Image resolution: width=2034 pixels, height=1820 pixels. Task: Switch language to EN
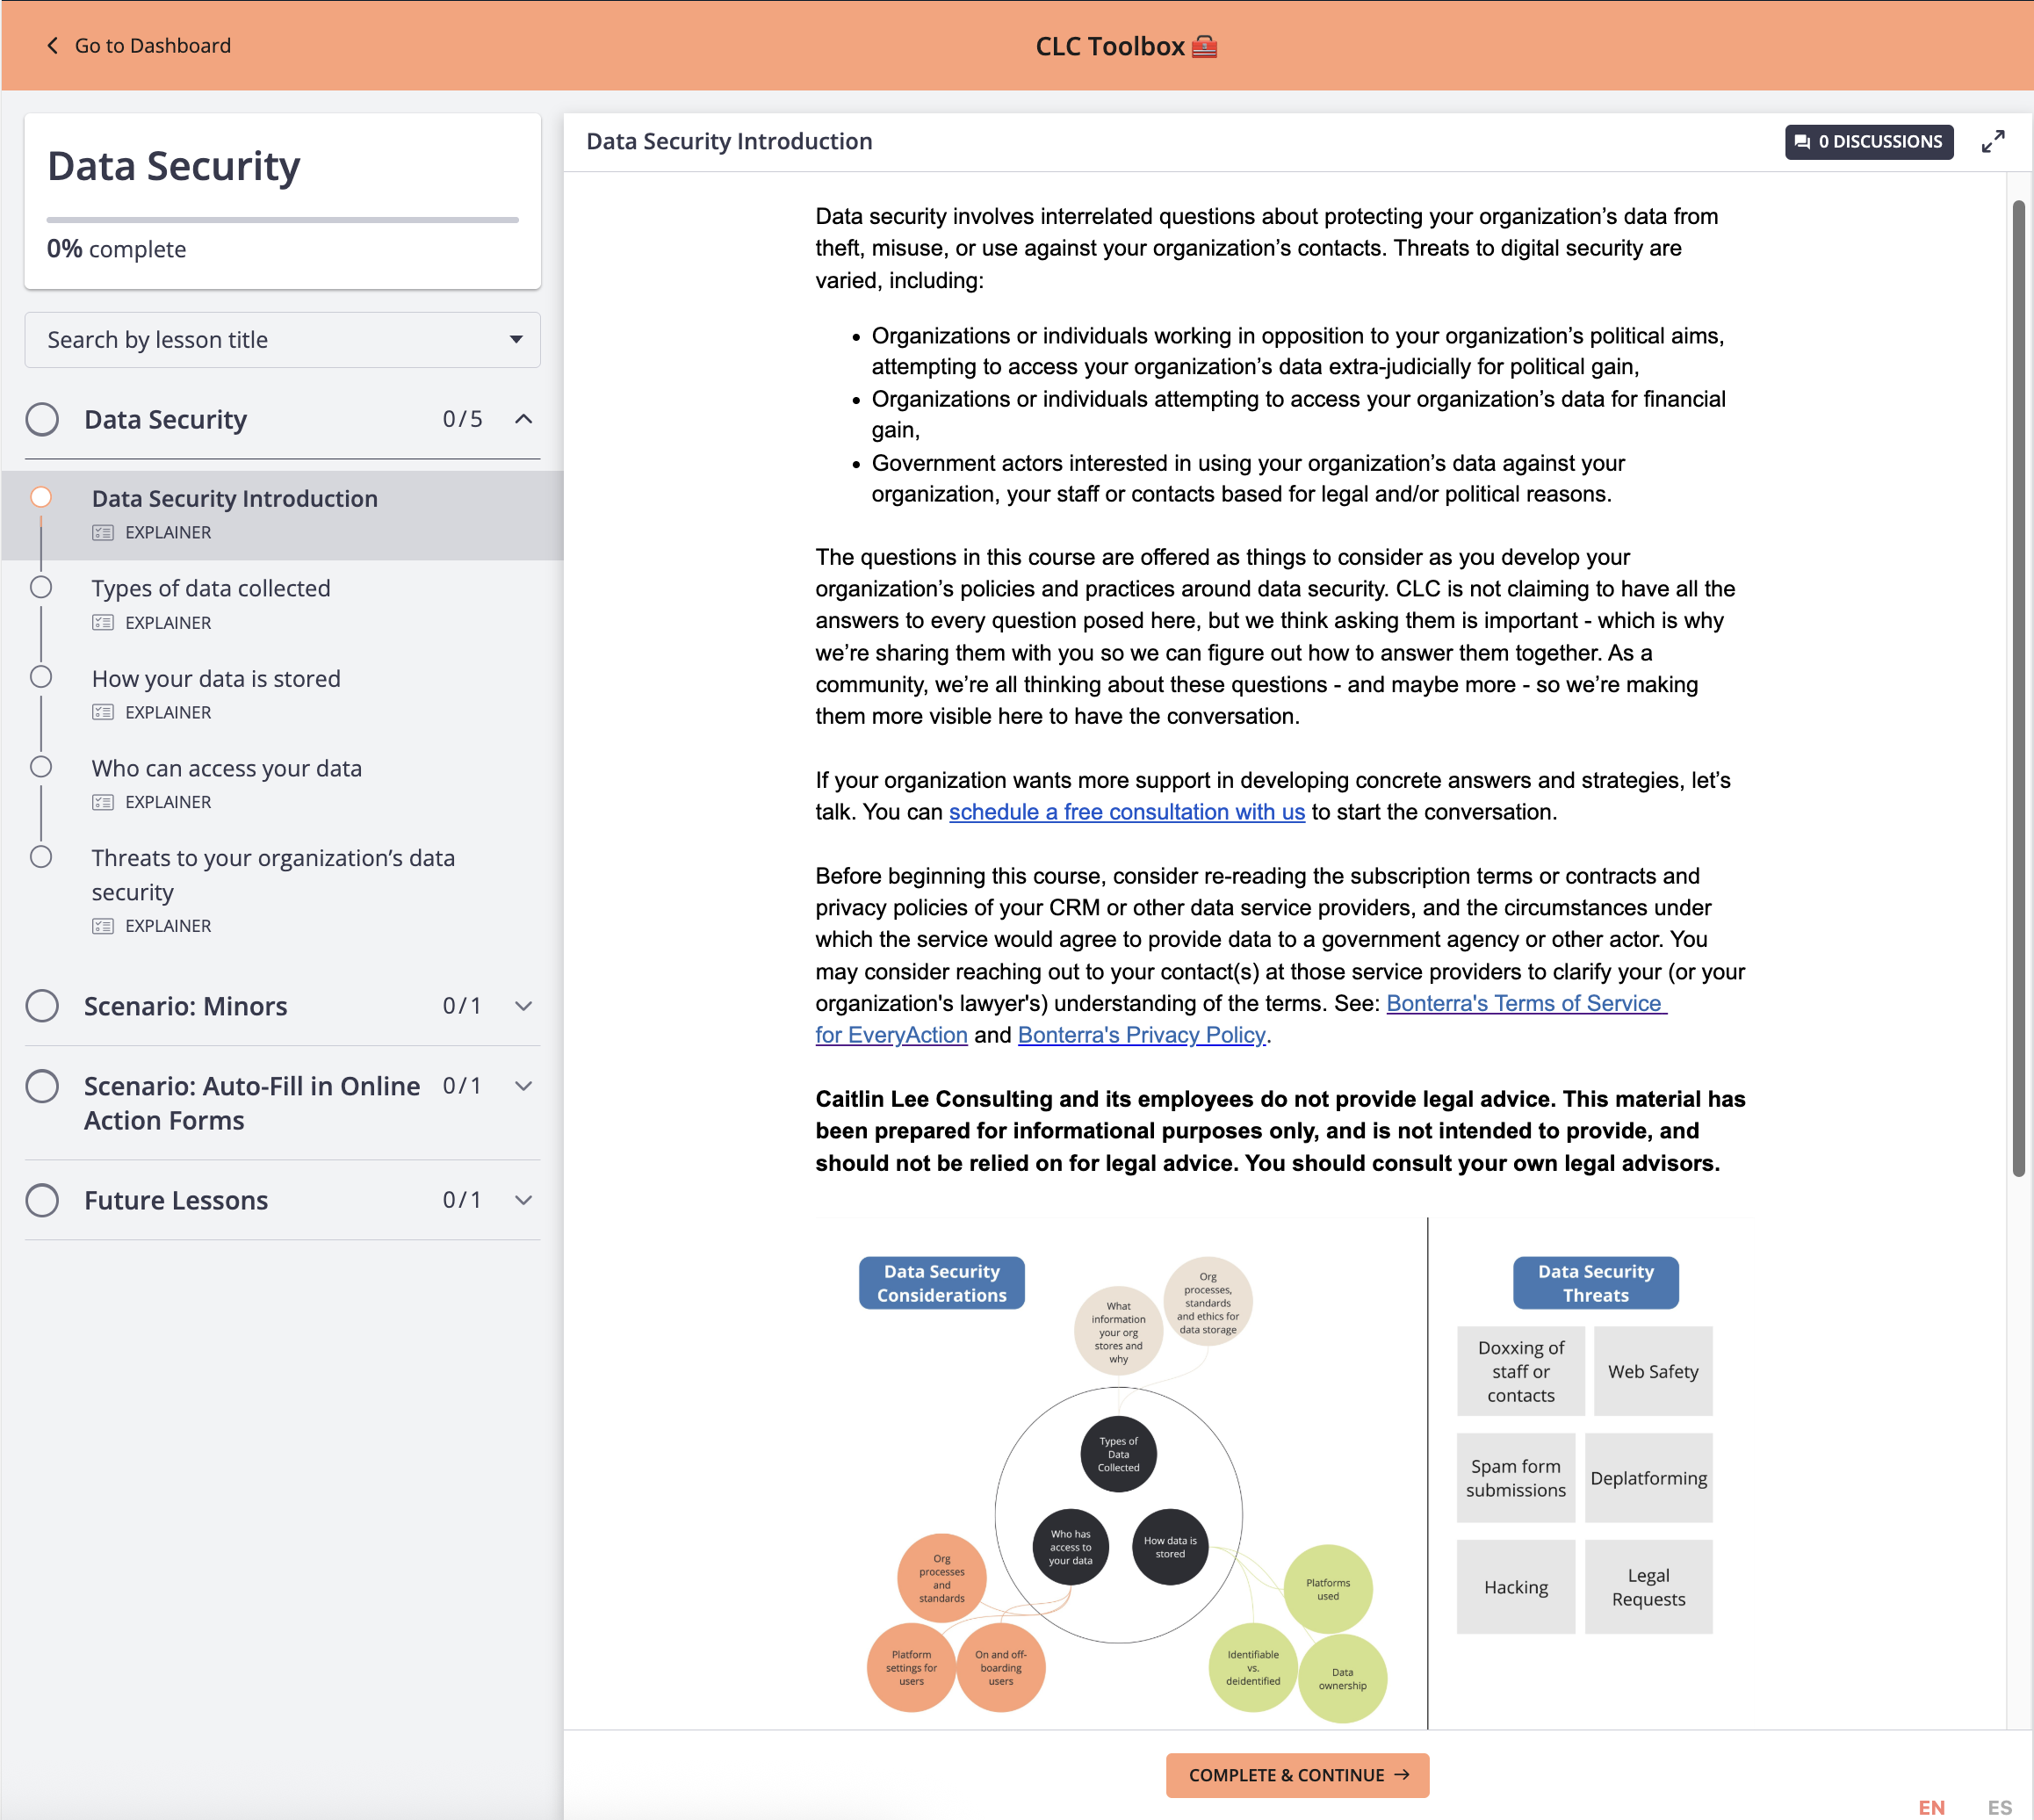1931,1806
